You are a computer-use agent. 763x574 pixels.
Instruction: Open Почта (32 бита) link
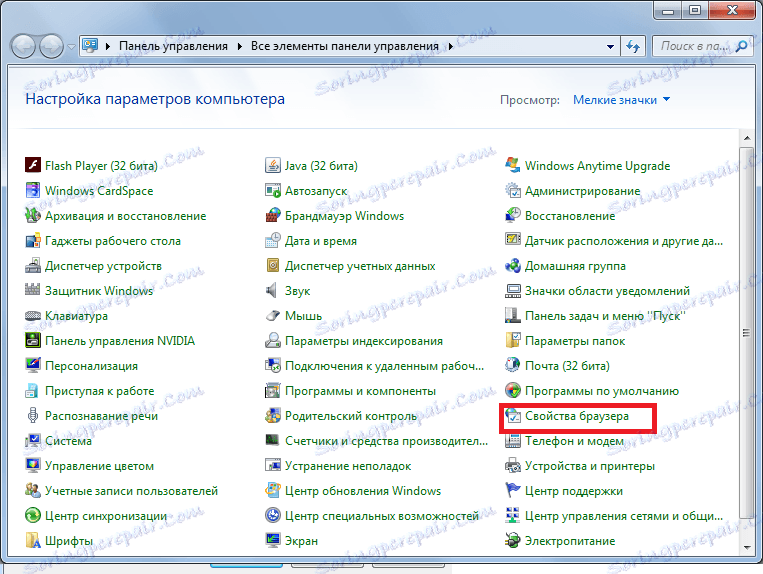(567, 365)
